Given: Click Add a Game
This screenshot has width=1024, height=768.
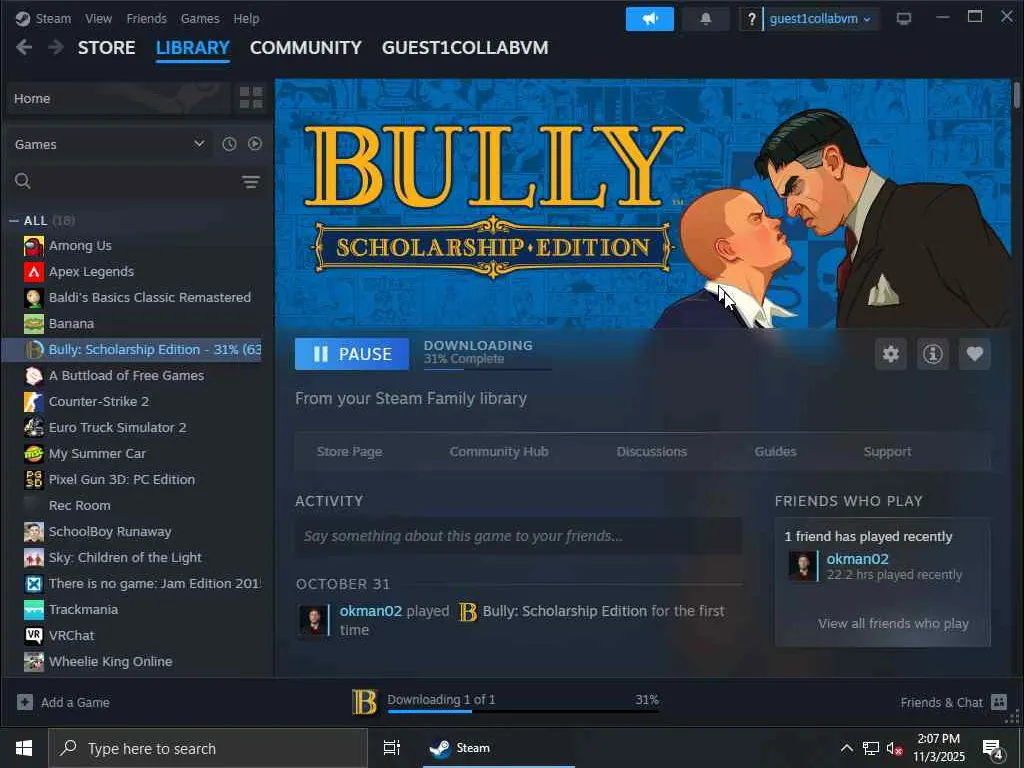Looking at the screenshot, I should click(63, 702).
